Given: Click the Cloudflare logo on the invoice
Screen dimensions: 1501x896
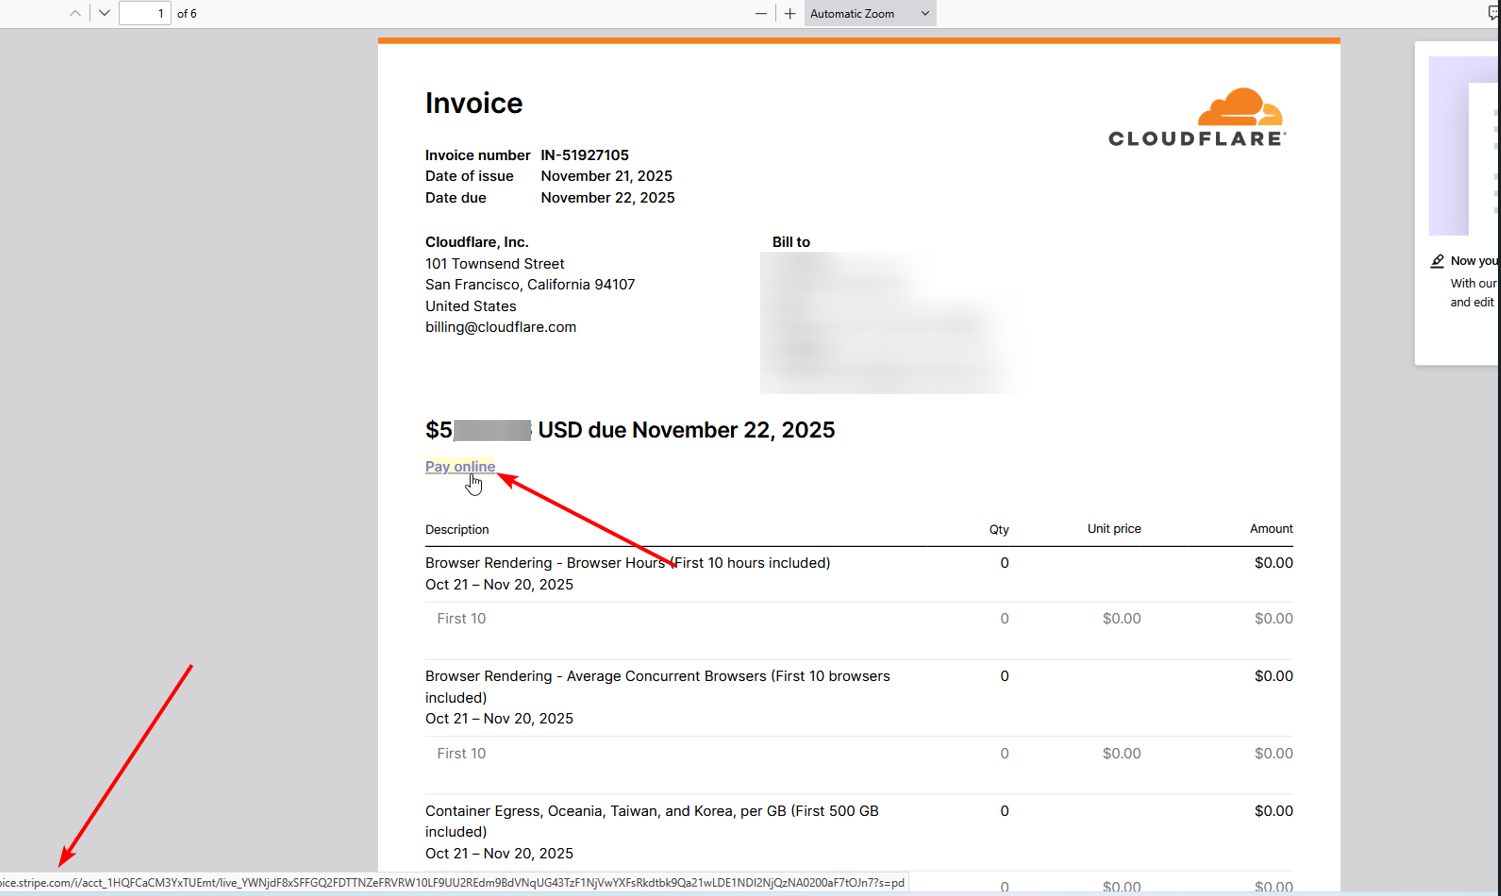Looking at the screenshot, I should [x=1197, y=117].
